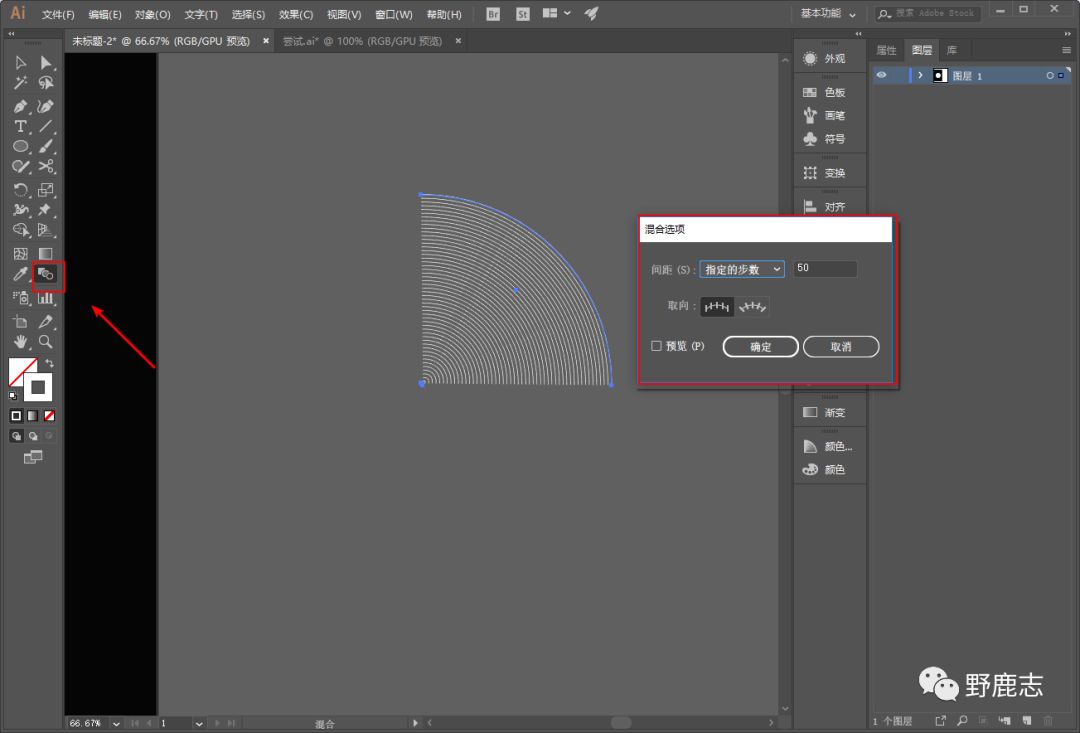Image resolution: width=1080 pixels, height=733 pixels.
Task: Click the Fill color swatch
Action: point(22,371)
